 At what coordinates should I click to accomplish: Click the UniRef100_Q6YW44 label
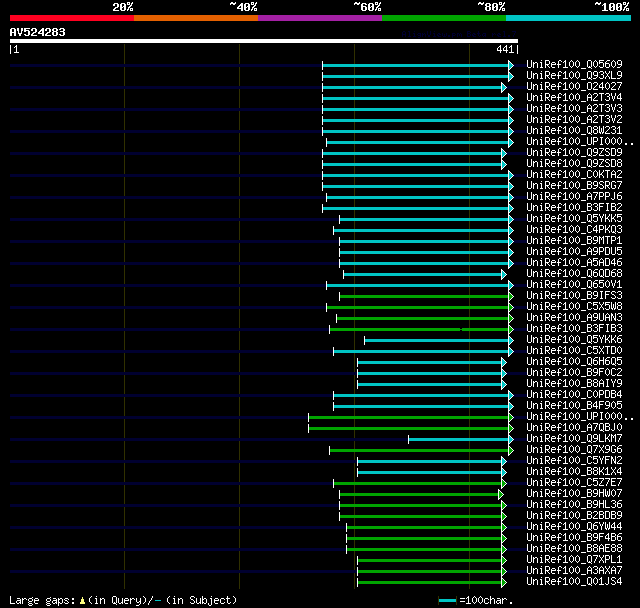[574, 527]
